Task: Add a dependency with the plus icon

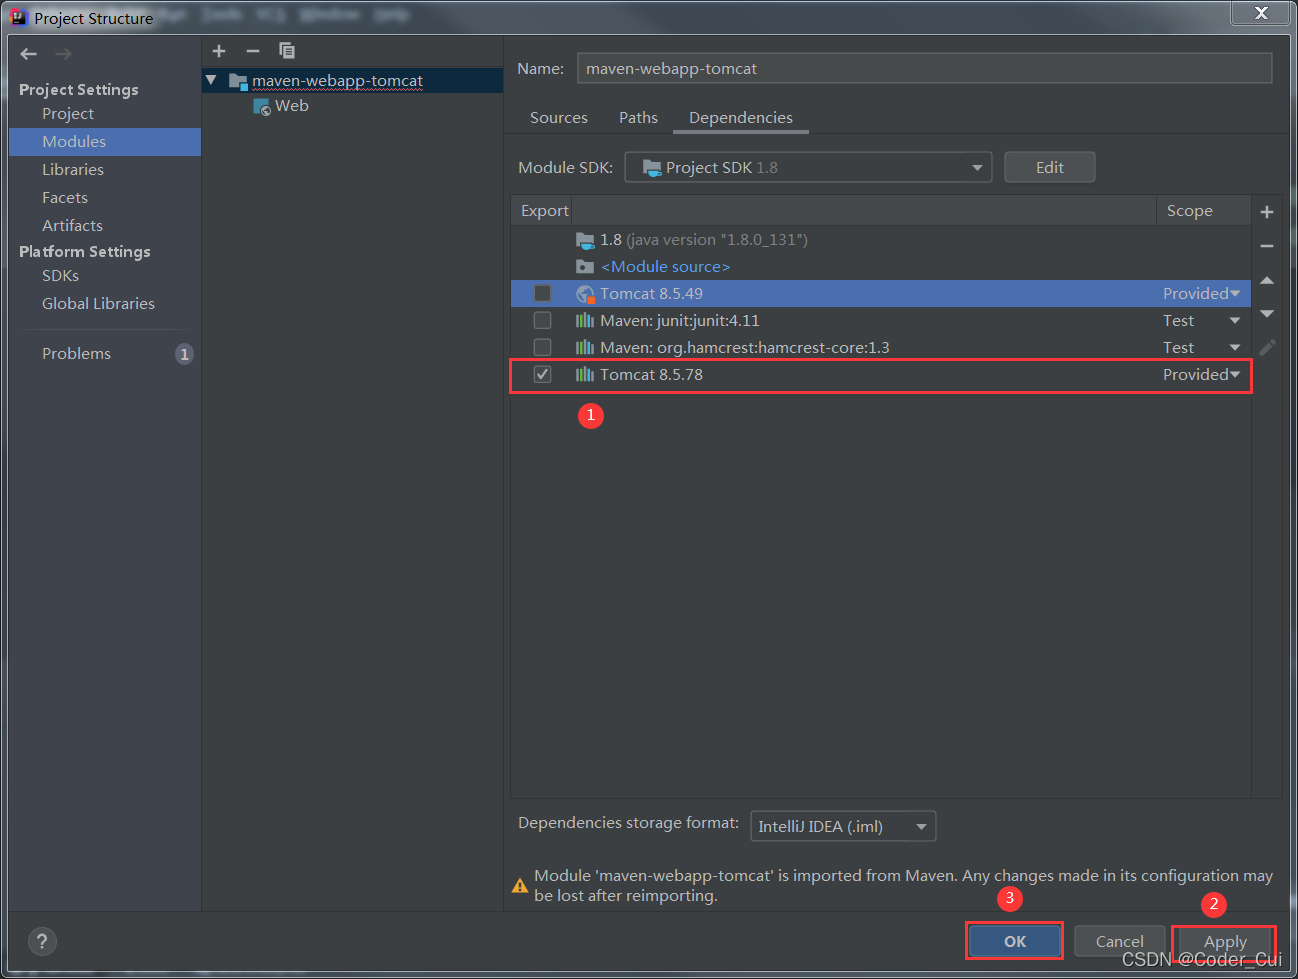Action: pyautogui.click(x=1267, y=212)
